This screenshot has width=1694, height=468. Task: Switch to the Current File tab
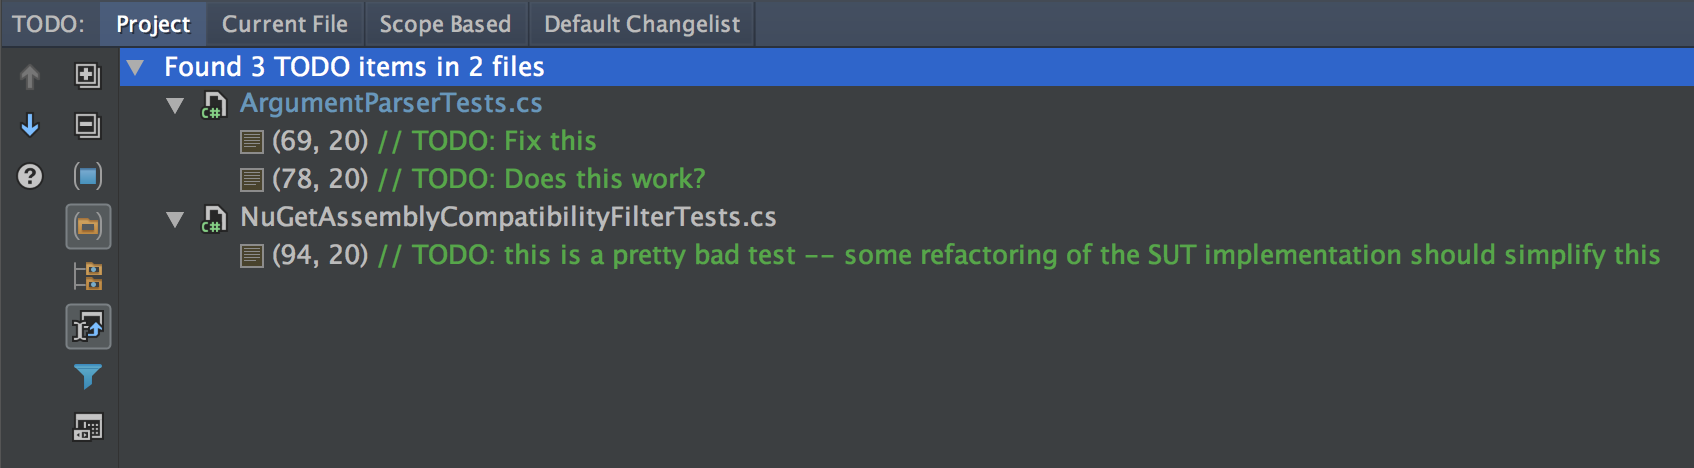point(285,24)
